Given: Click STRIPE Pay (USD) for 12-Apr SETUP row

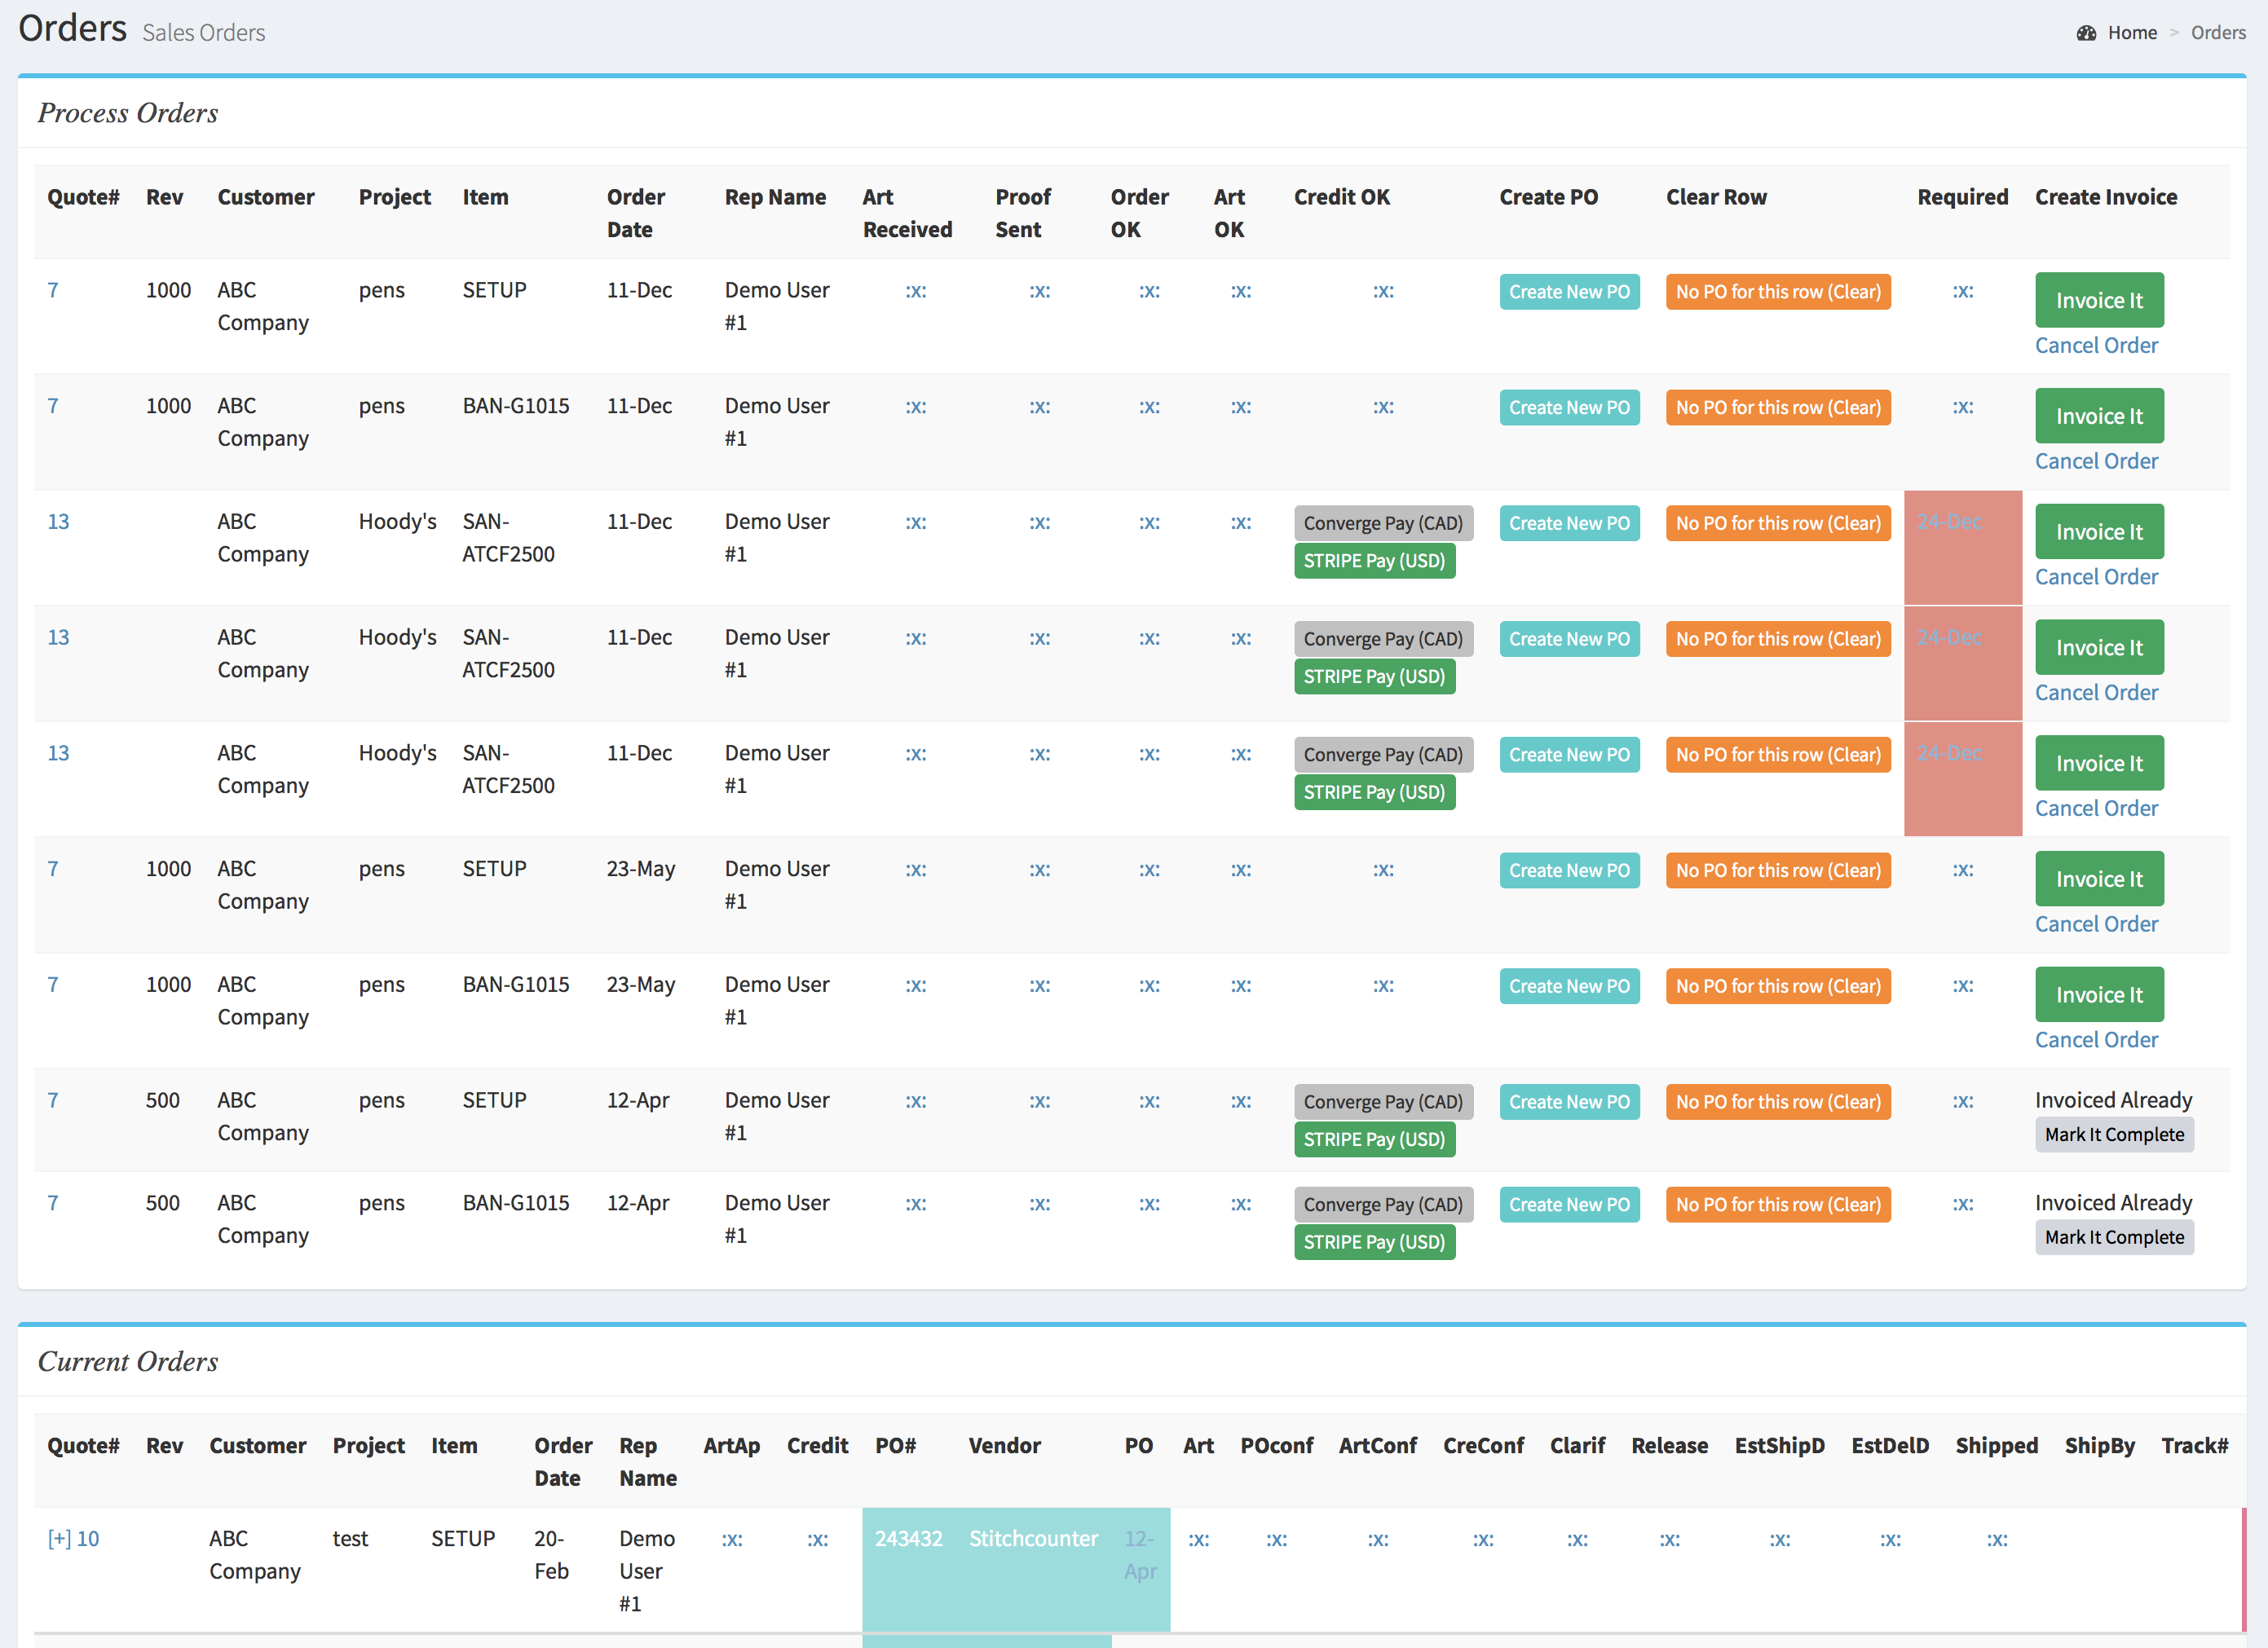Looking at the screenshot, I should pos(1374,1139).
